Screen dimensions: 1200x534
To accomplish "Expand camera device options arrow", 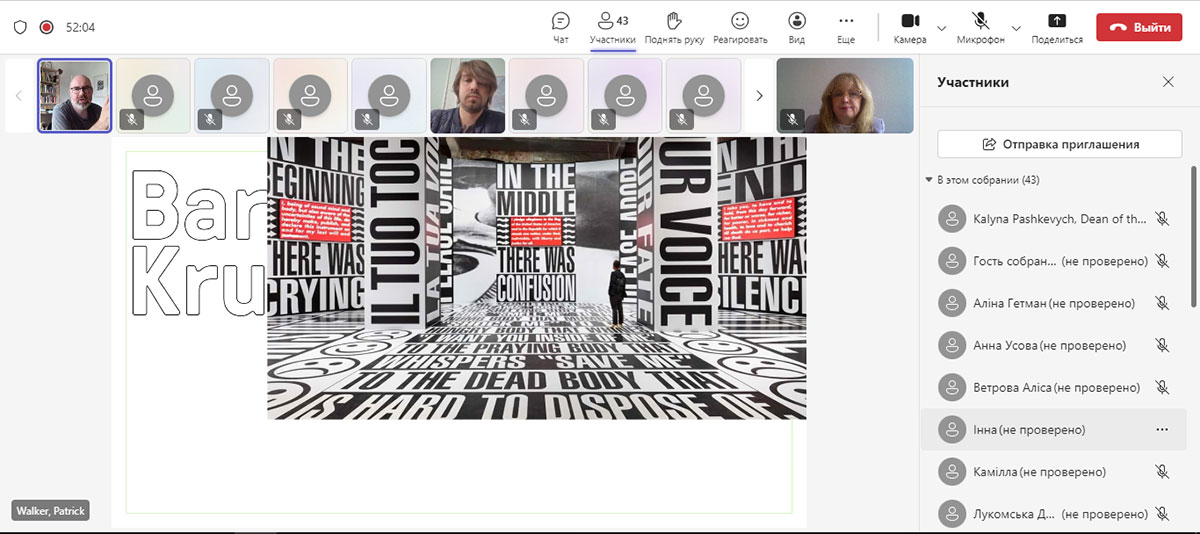I will pyautogui.click(x=941, y=27).
